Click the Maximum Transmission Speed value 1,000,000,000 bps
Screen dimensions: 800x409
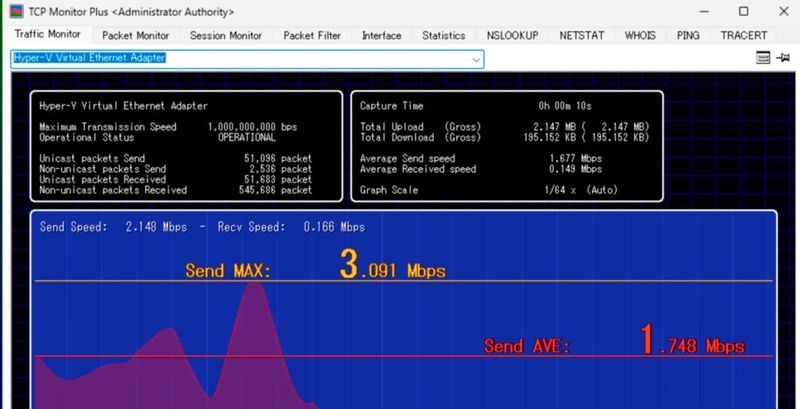[x=252, y=126]
